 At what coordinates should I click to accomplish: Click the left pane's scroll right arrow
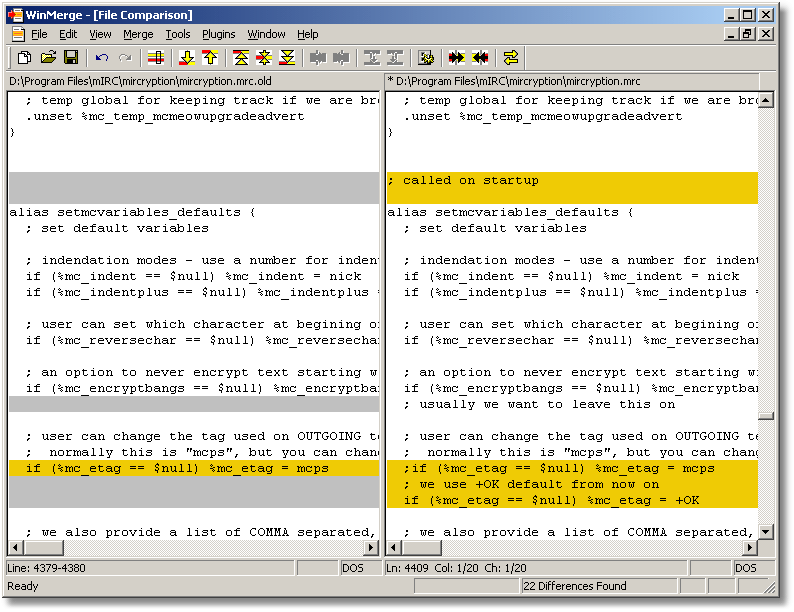click(372, 547)
